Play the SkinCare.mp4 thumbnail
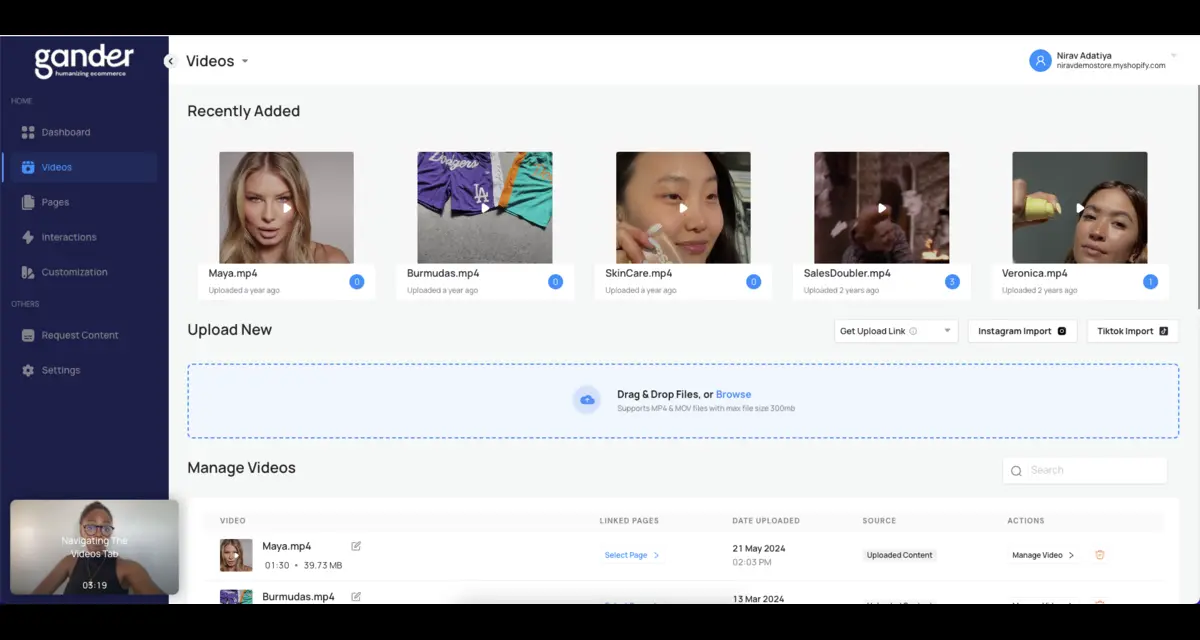Screen dimensions: 1200x640 (x=683, y=208)
